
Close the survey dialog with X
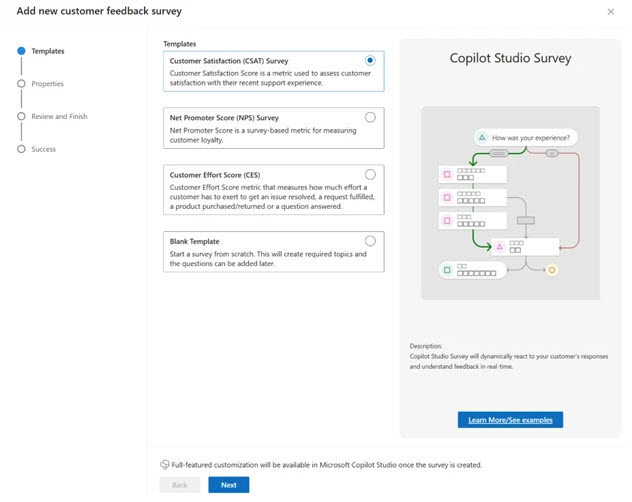[611, 11]
